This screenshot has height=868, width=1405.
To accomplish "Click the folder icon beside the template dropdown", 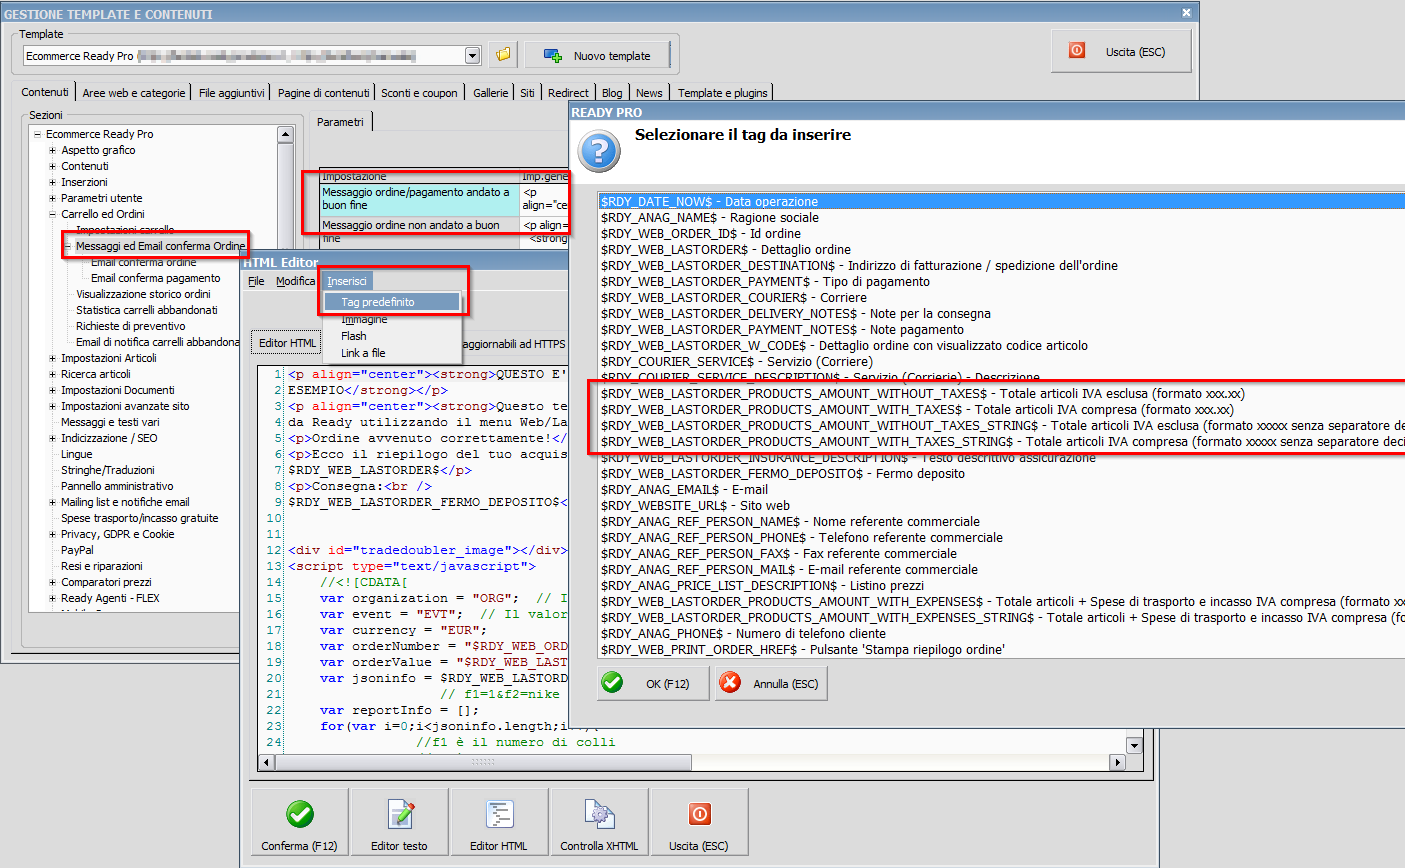I will [503, 55].
